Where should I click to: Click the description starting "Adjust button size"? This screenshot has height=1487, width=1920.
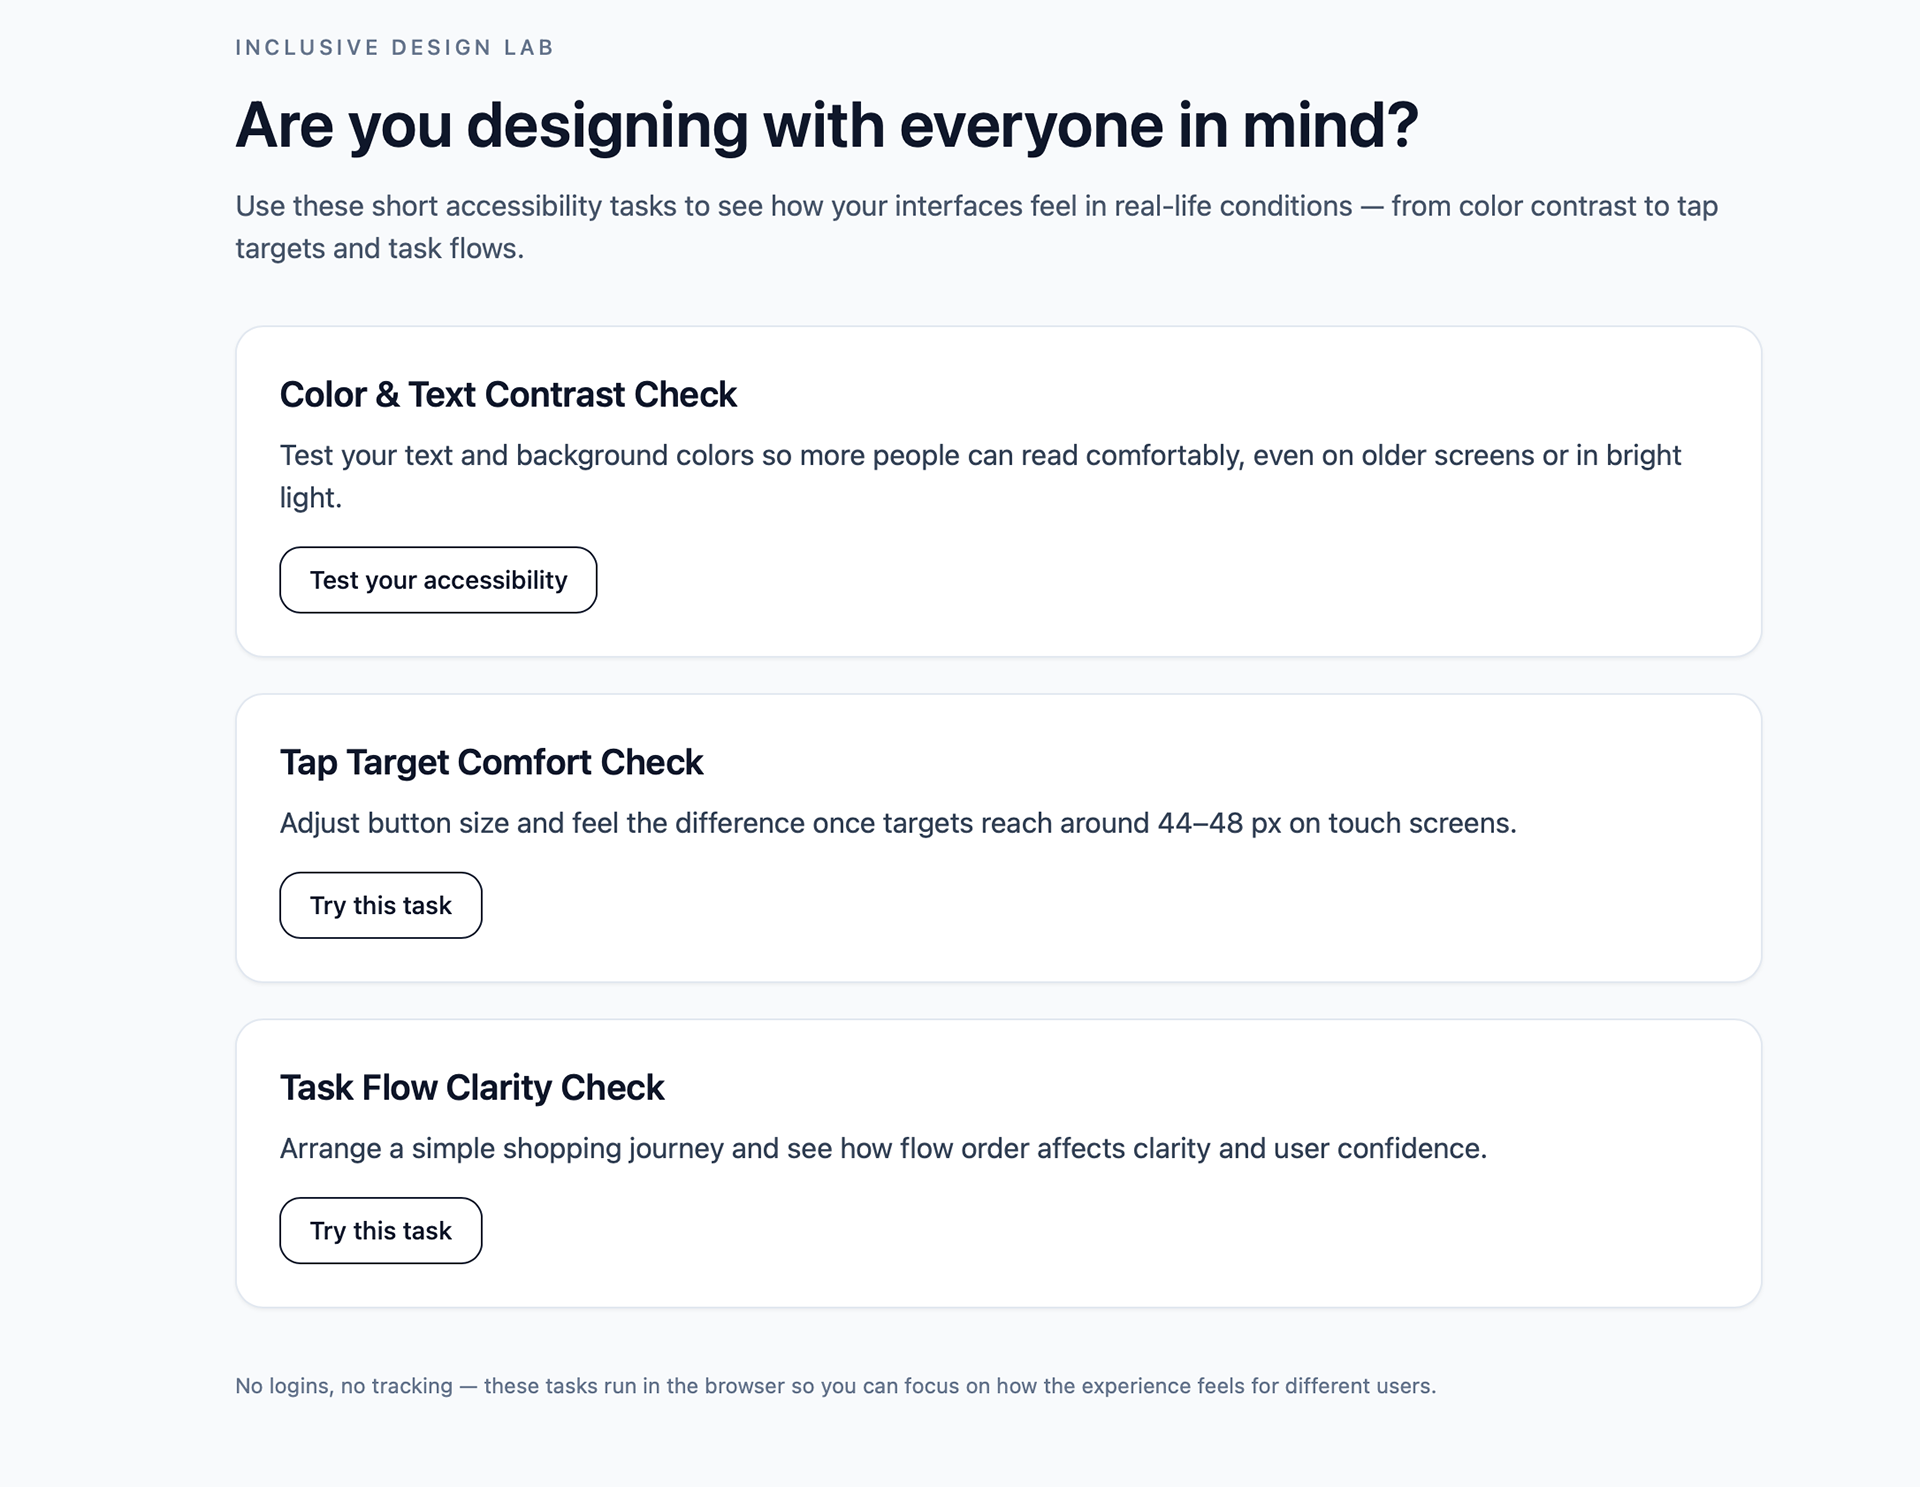(x=897, y=823)
